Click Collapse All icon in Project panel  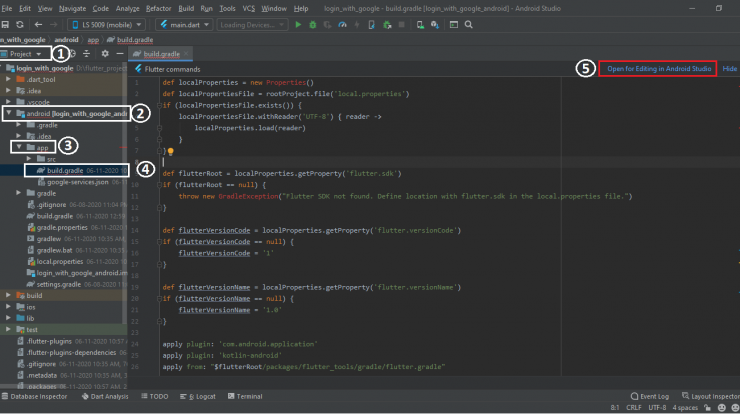pos(86,54)
